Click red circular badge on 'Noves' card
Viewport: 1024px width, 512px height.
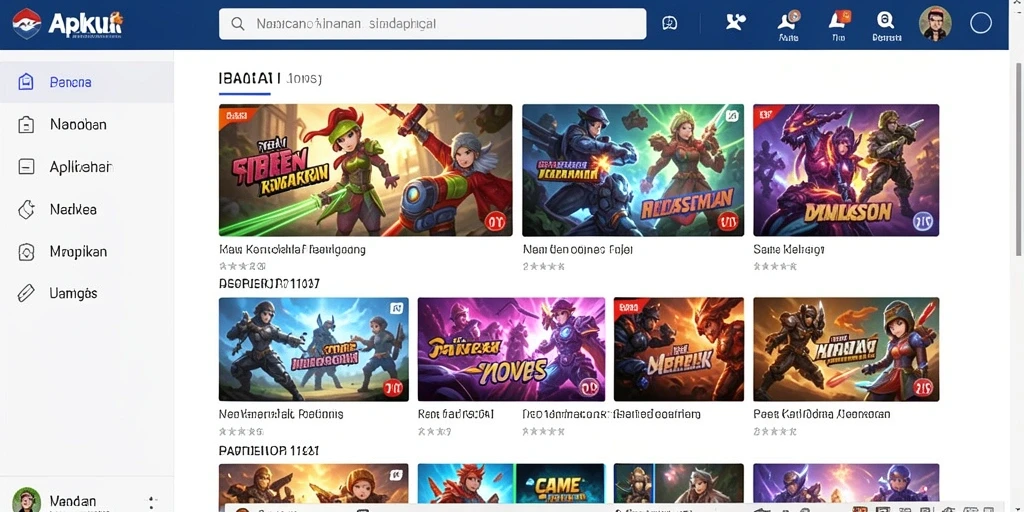[x=589, y=388]
